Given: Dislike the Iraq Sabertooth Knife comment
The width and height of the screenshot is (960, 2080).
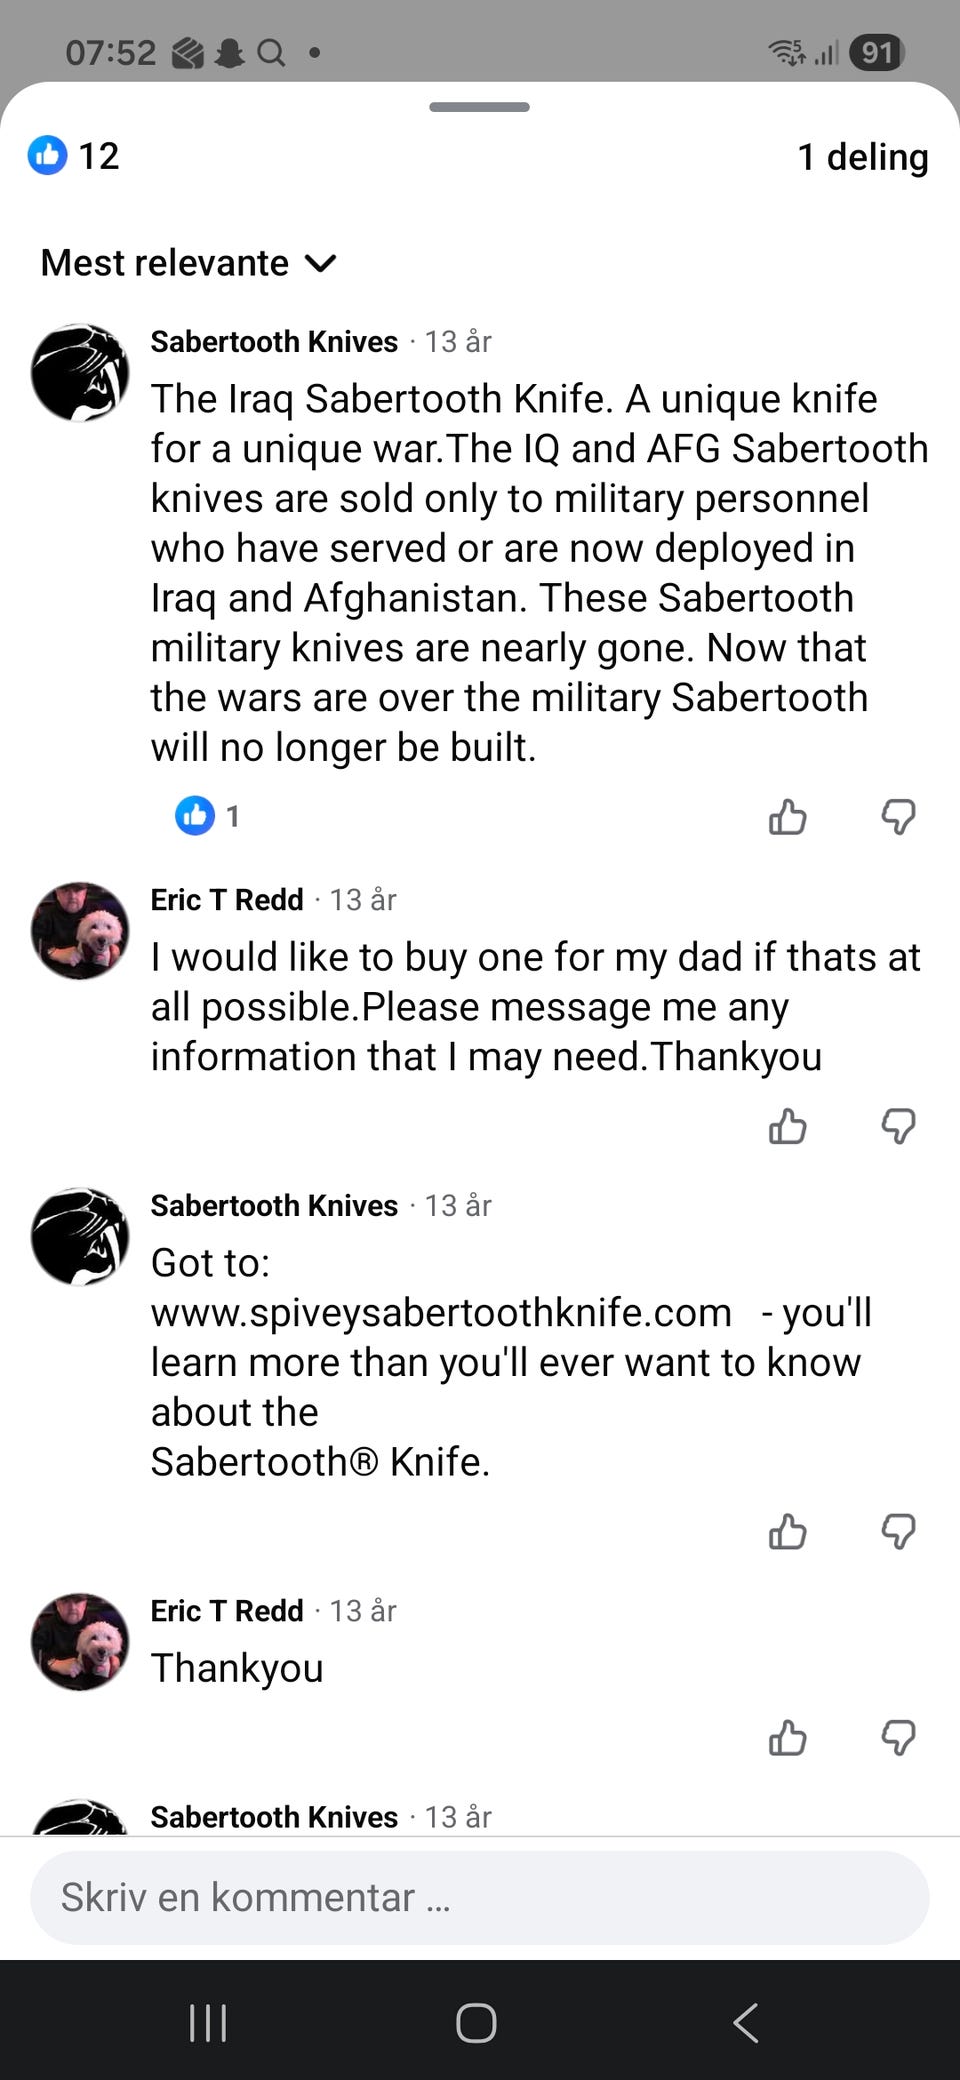Looking at the screenshot, I should (898, 817).
